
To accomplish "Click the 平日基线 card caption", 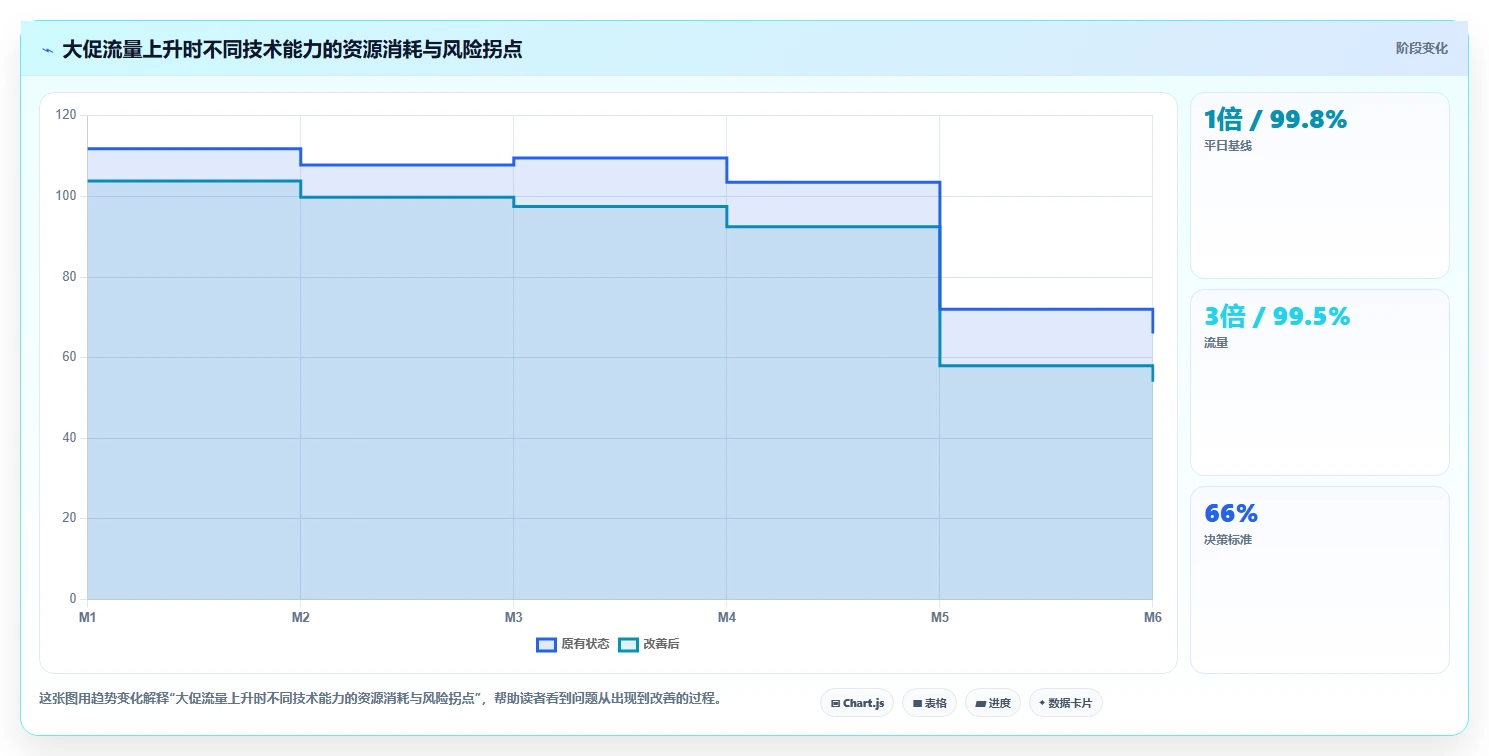I will [1228, 145].
